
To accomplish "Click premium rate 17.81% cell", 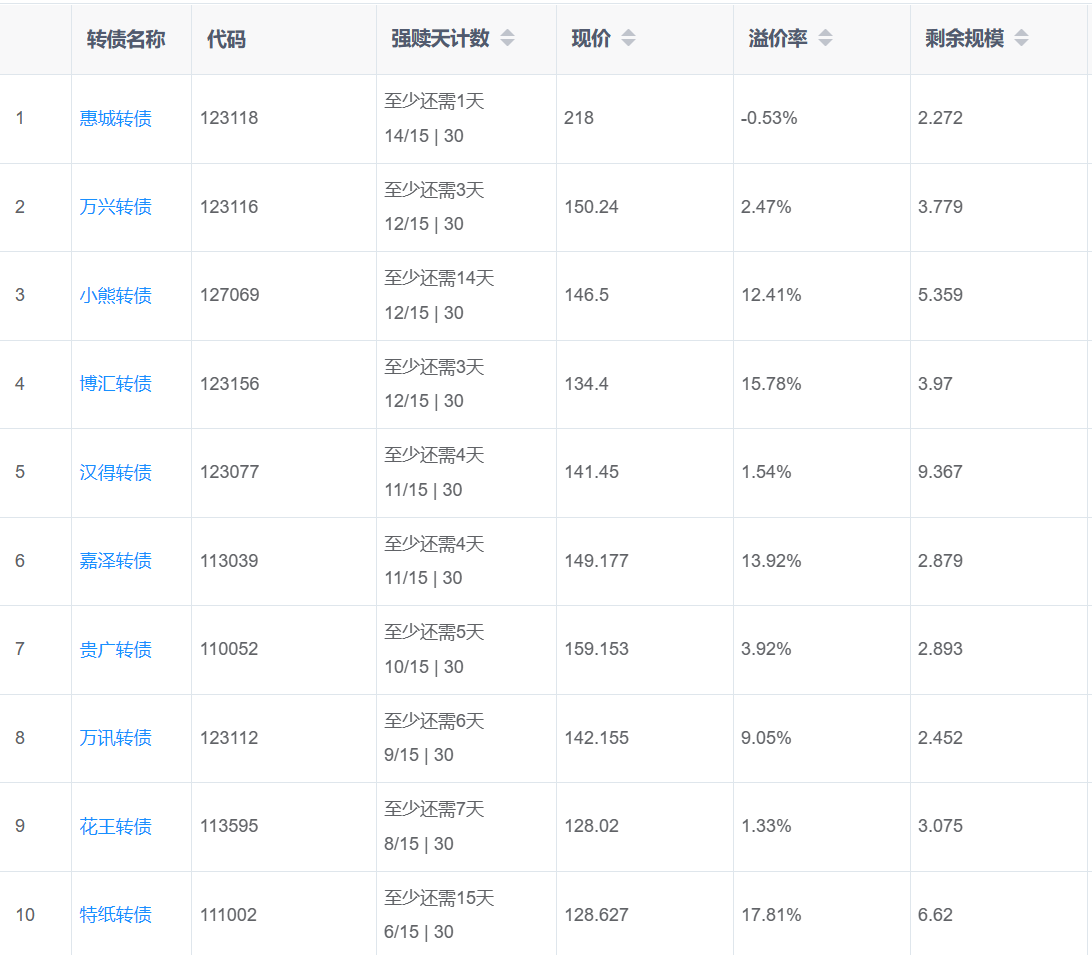I will tap(771, 915).
